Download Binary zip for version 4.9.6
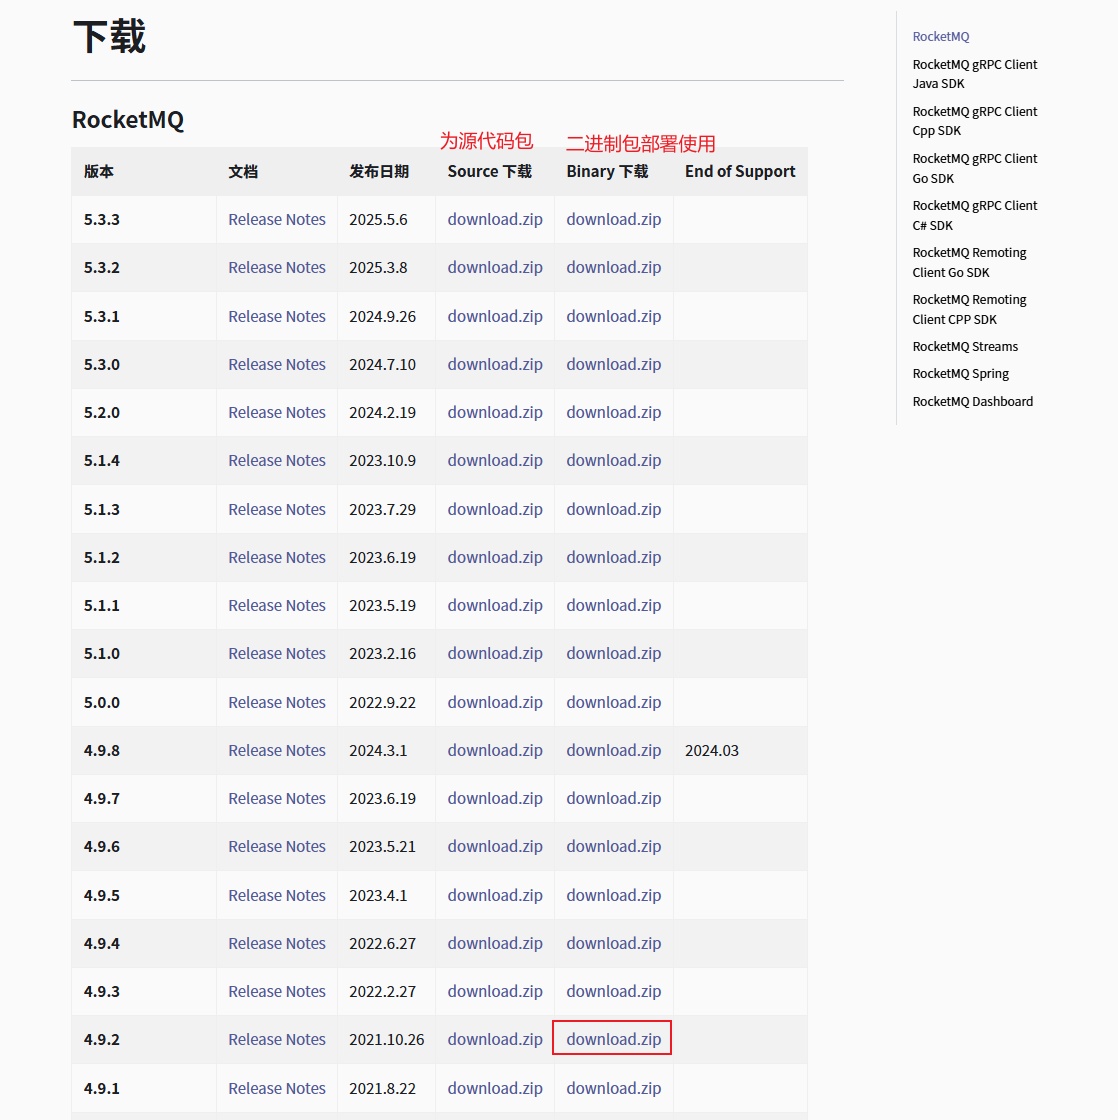The width and height of the screenshot is (1118, 1120). pyautogui.click(x=614, y=846)
